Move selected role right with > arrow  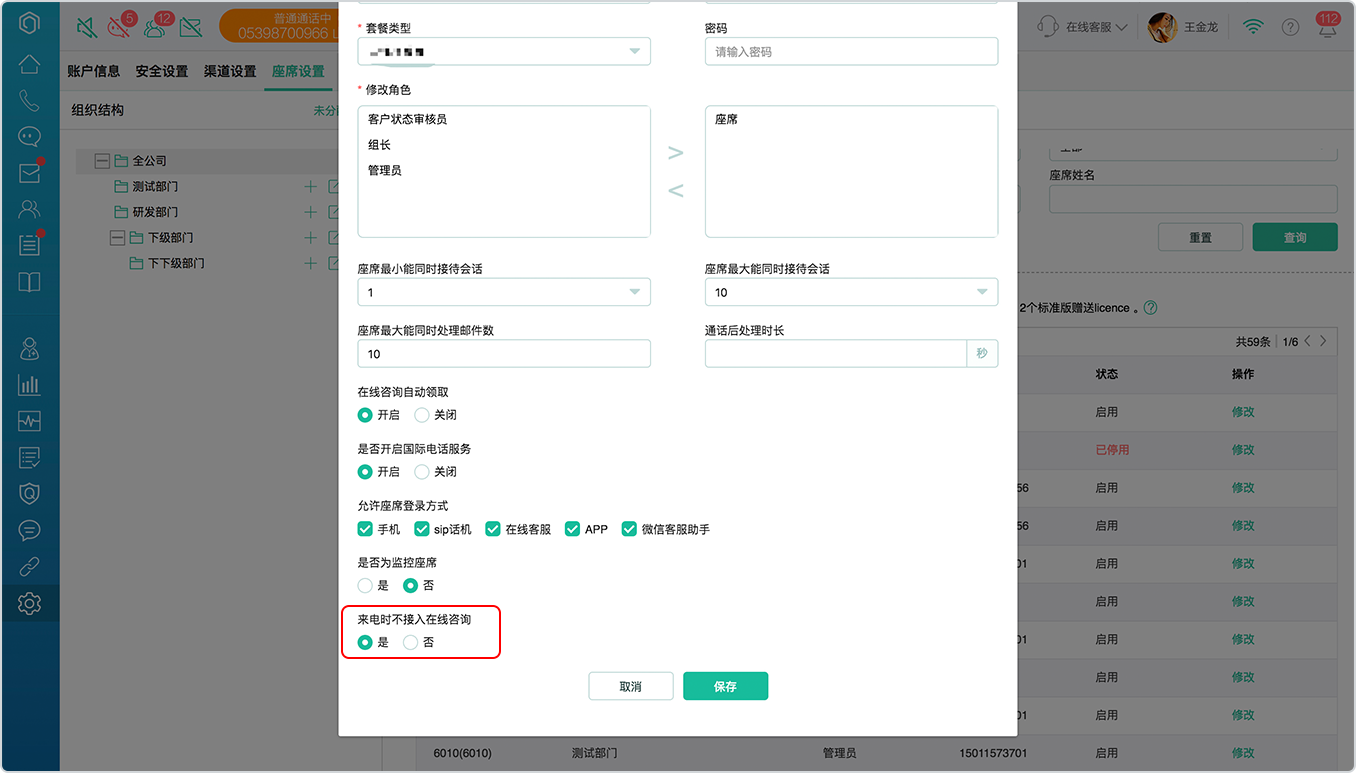[676, 153]
